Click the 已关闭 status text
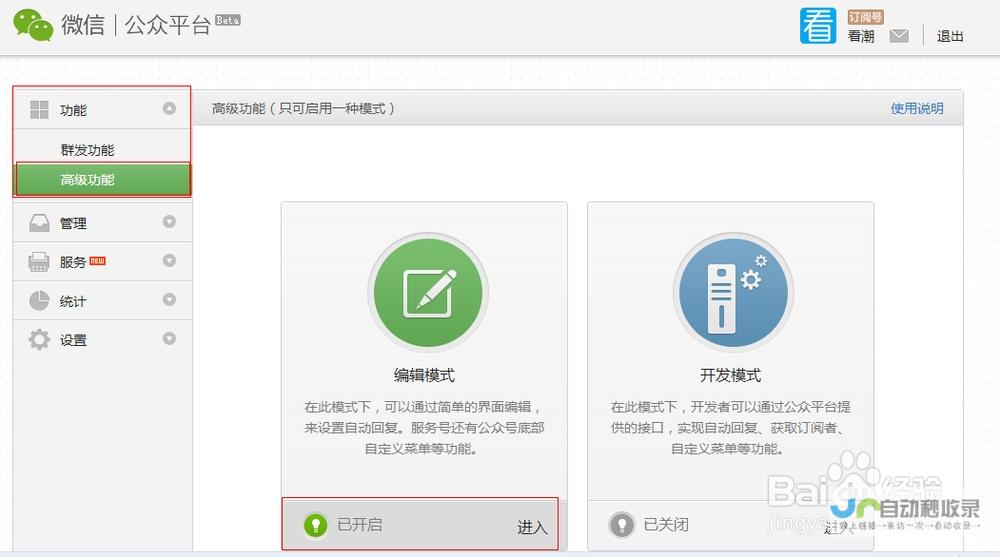The width and height of the screenshot is (1000, 557). pos(666,524)
